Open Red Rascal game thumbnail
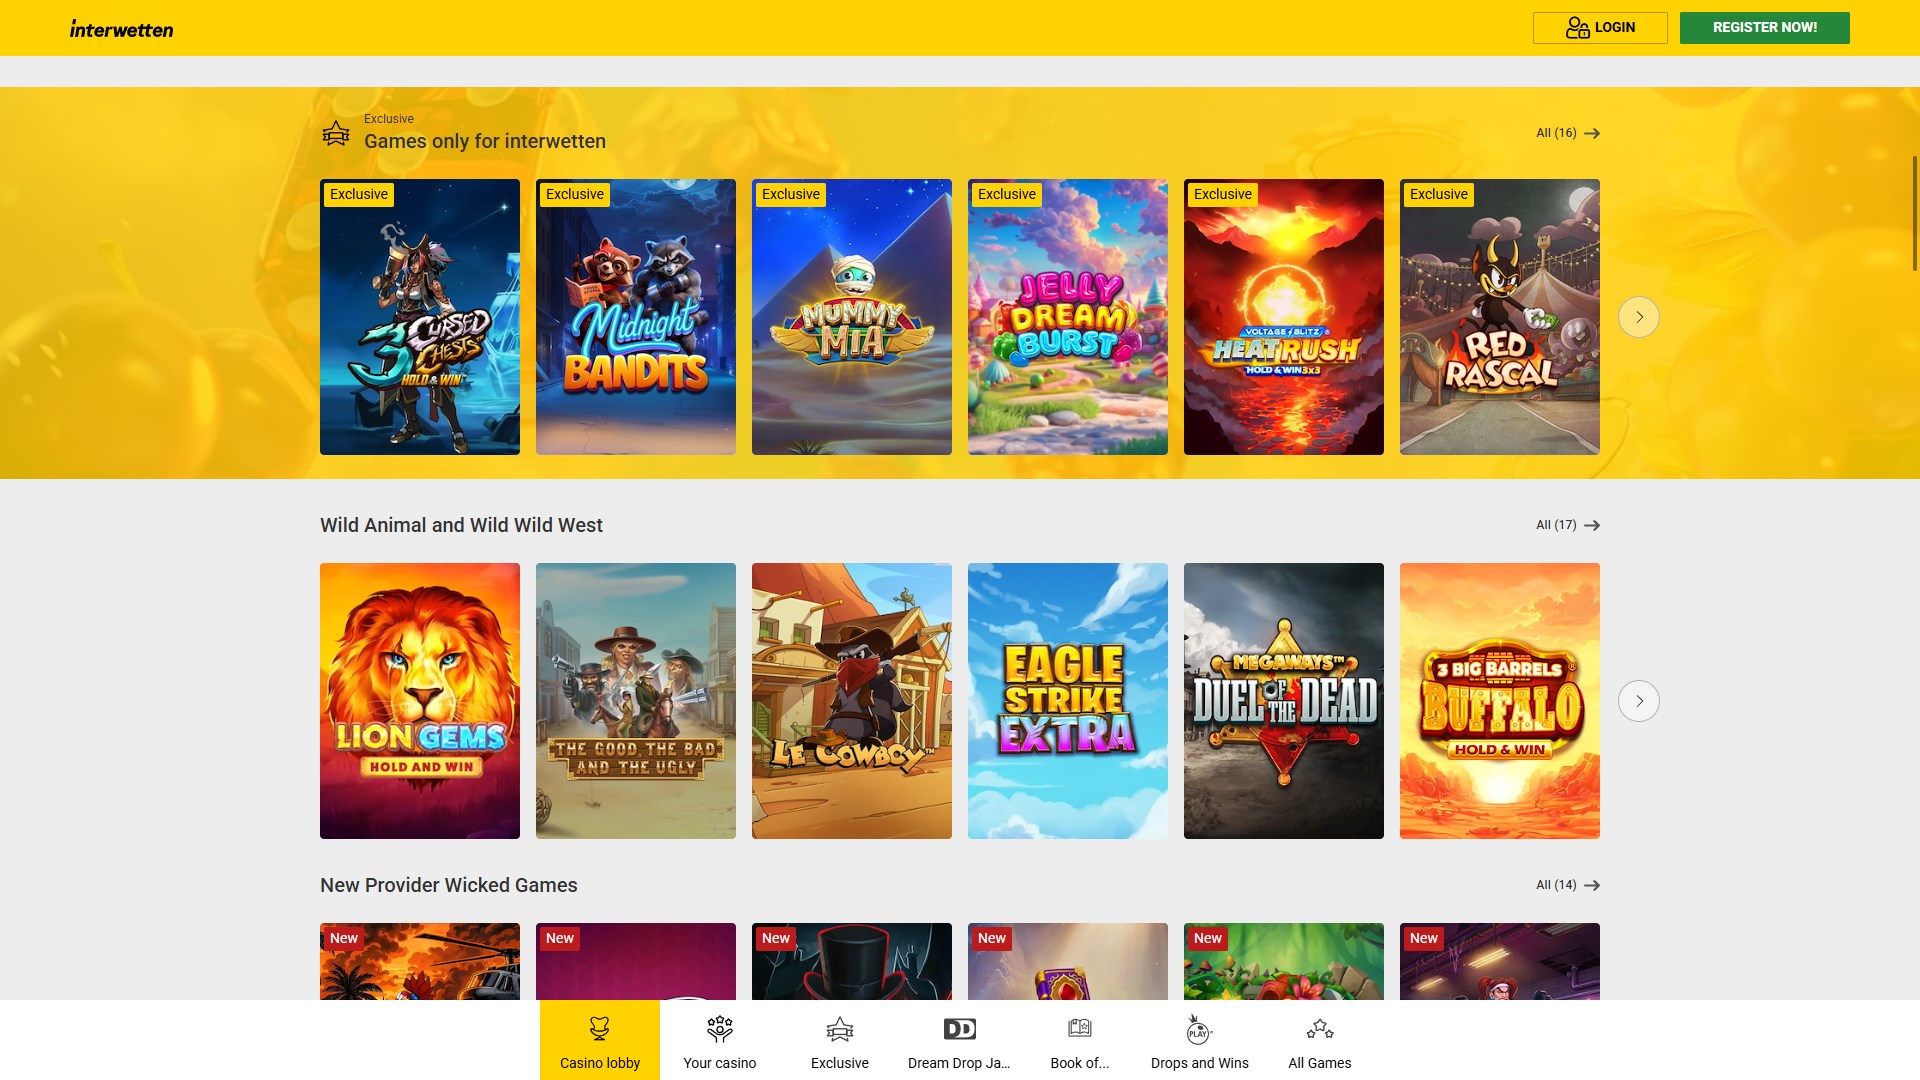This screenshot has width=1920, height=1080. [x=1500, y=317]
